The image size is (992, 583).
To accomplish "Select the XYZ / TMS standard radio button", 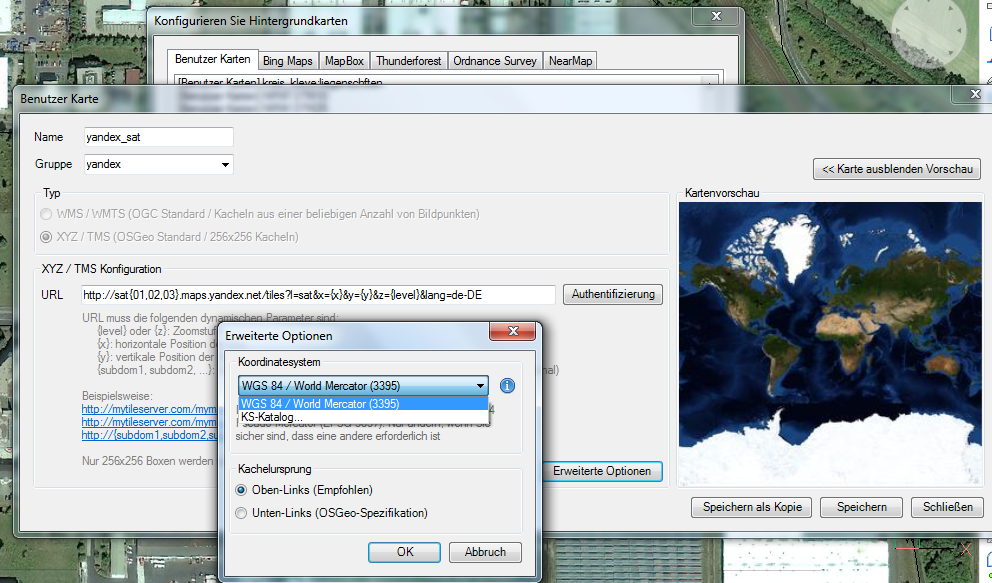I will tap(46, 237).
